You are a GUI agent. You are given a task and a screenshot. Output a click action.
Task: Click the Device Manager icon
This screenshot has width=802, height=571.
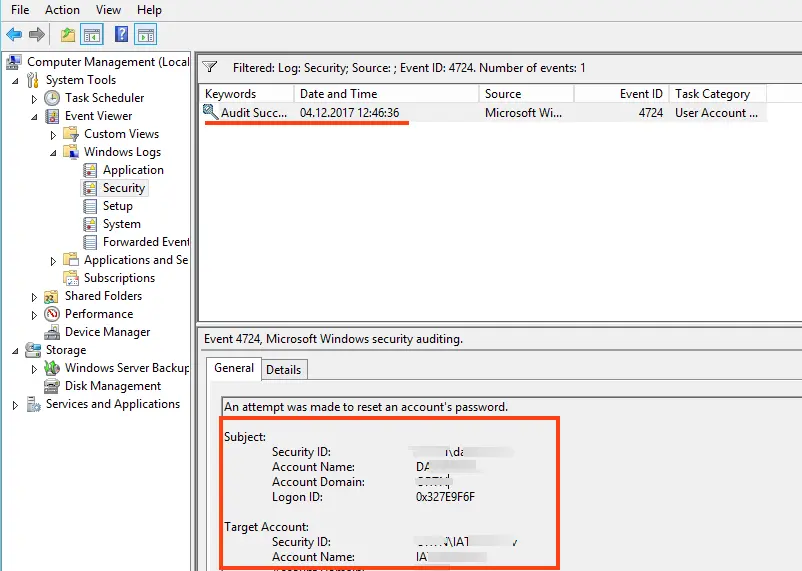click(x=52, y=332)
